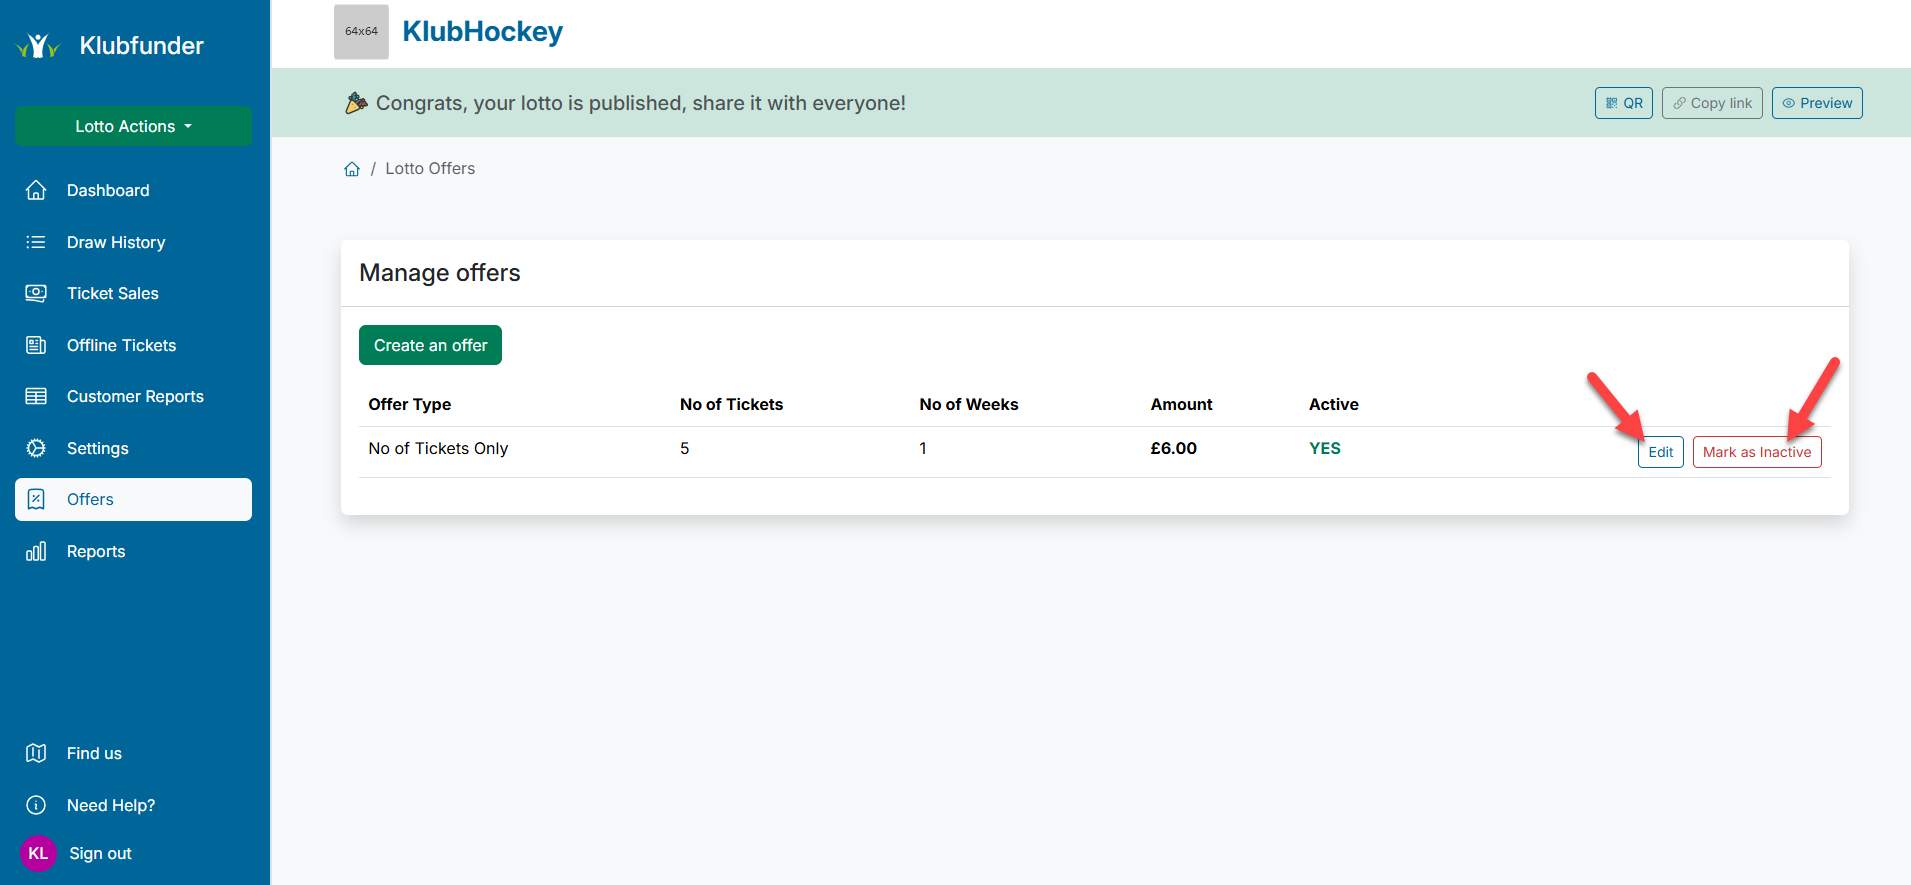Image resolution: width=1911 pixels, height=885 pixels.
Task: Open Dashboard from the sidebar
Action: [108, 190]
